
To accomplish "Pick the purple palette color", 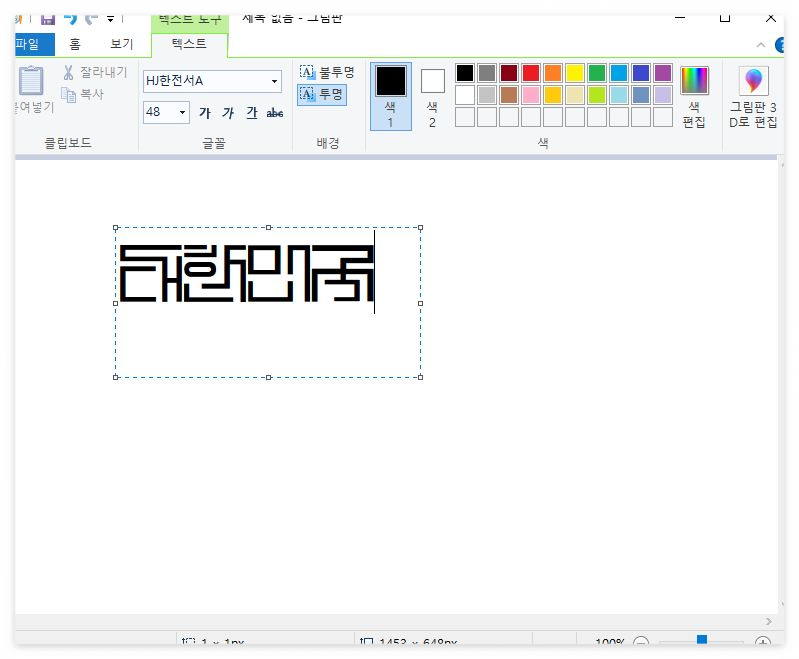I will [x=662, y=73].
